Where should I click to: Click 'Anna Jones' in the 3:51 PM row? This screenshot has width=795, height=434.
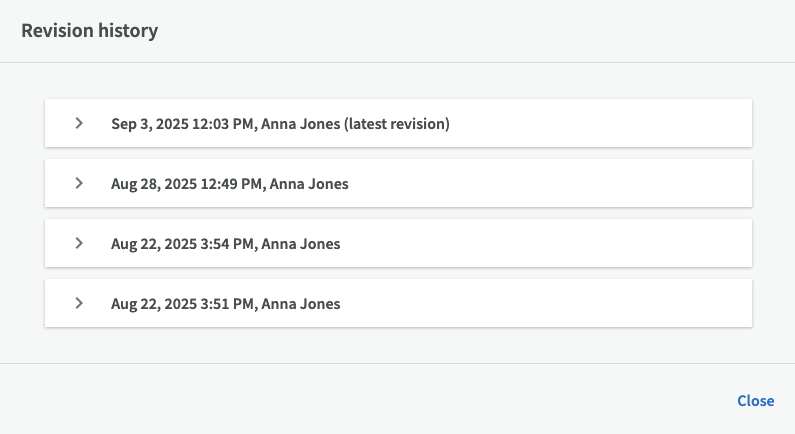click(300, 304)
